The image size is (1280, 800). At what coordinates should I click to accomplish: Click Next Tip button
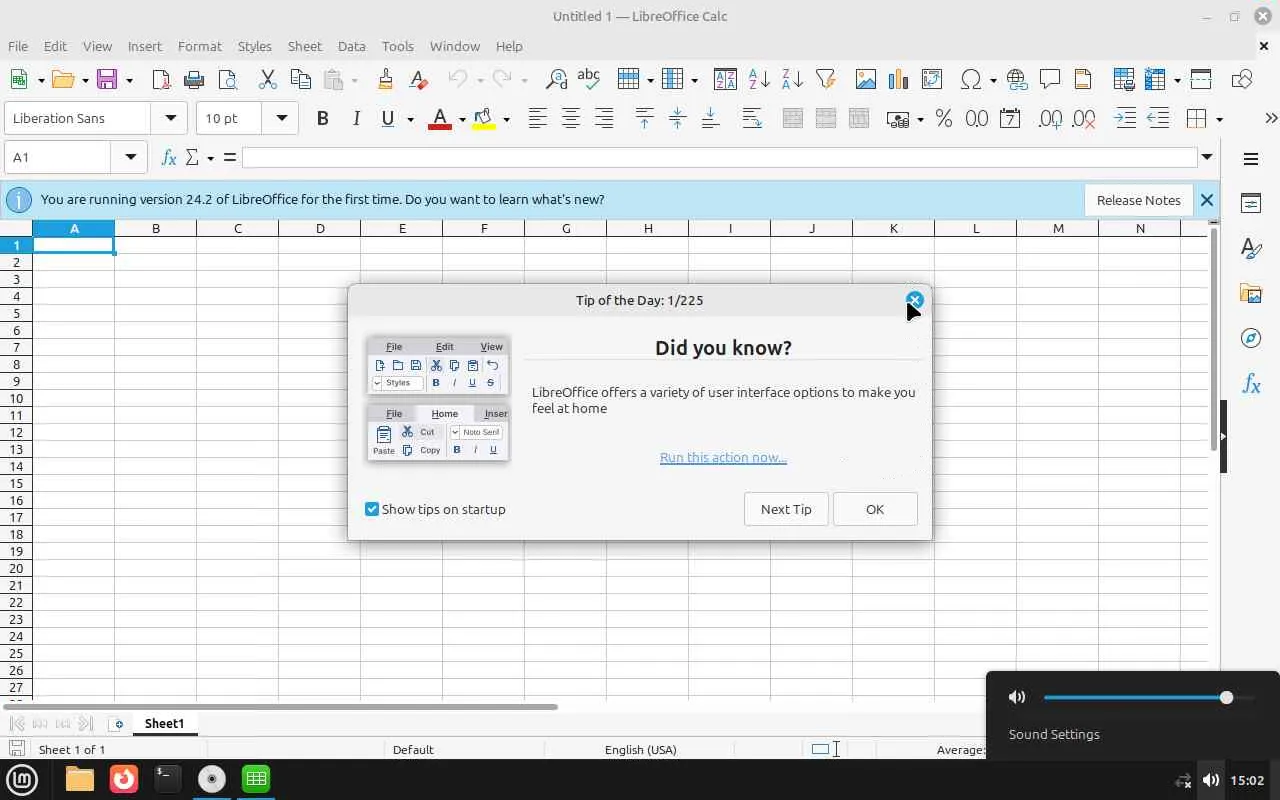tap(786, 509)
